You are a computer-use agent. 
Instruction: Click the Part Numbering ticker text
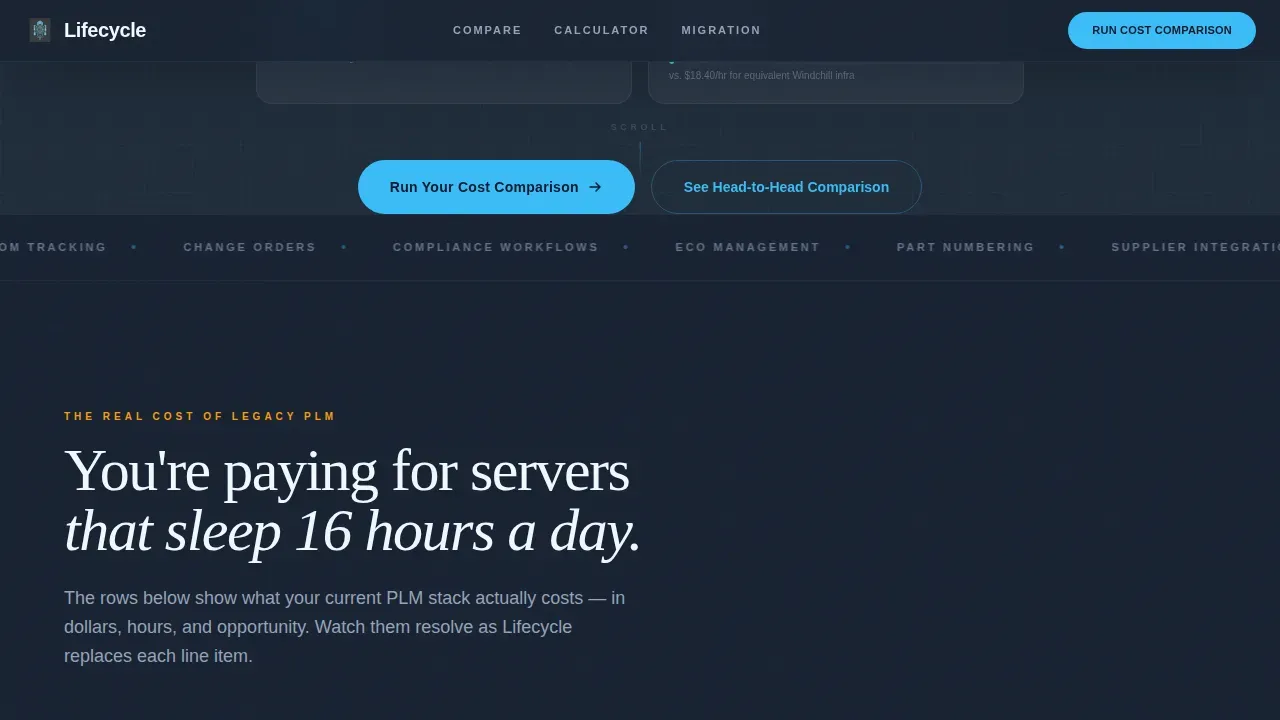click(966, 247)
